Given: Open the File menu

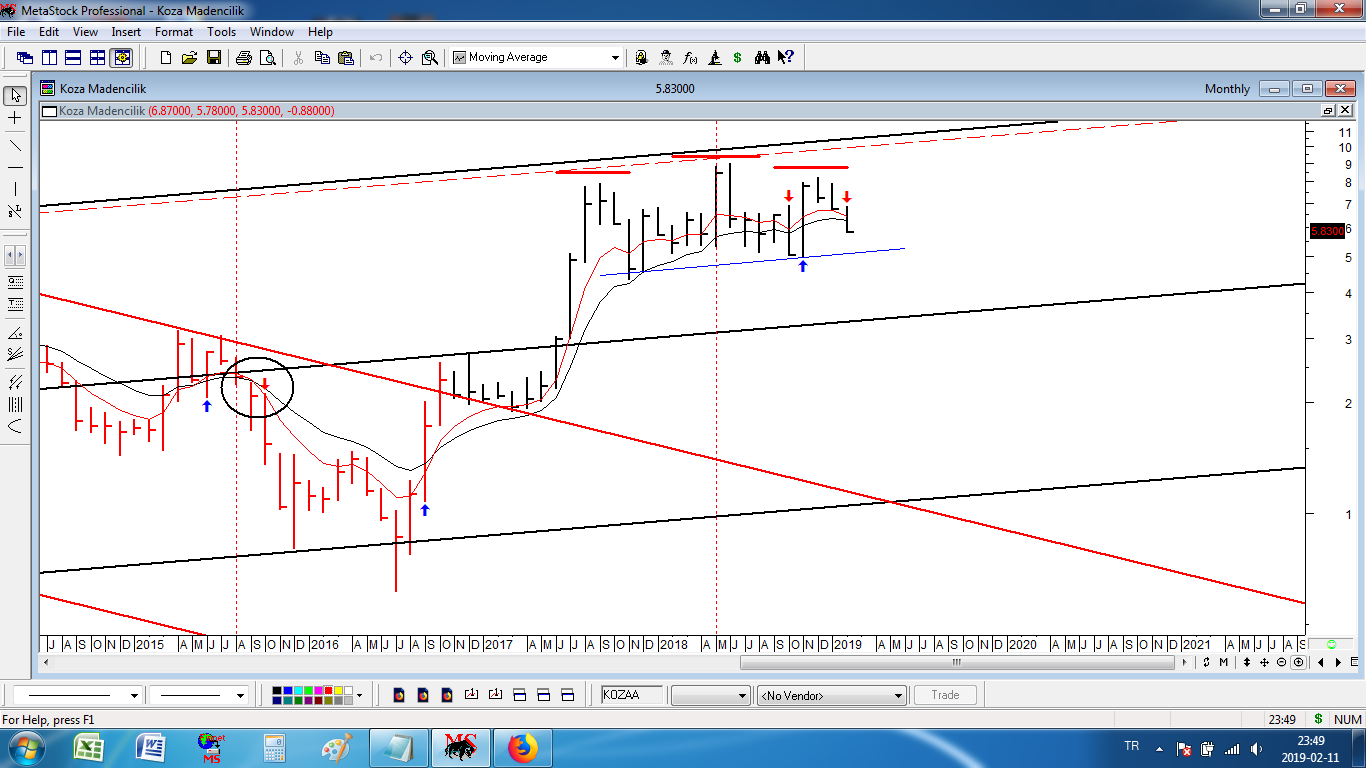Looking at the screenshot, I should point(16,32).
